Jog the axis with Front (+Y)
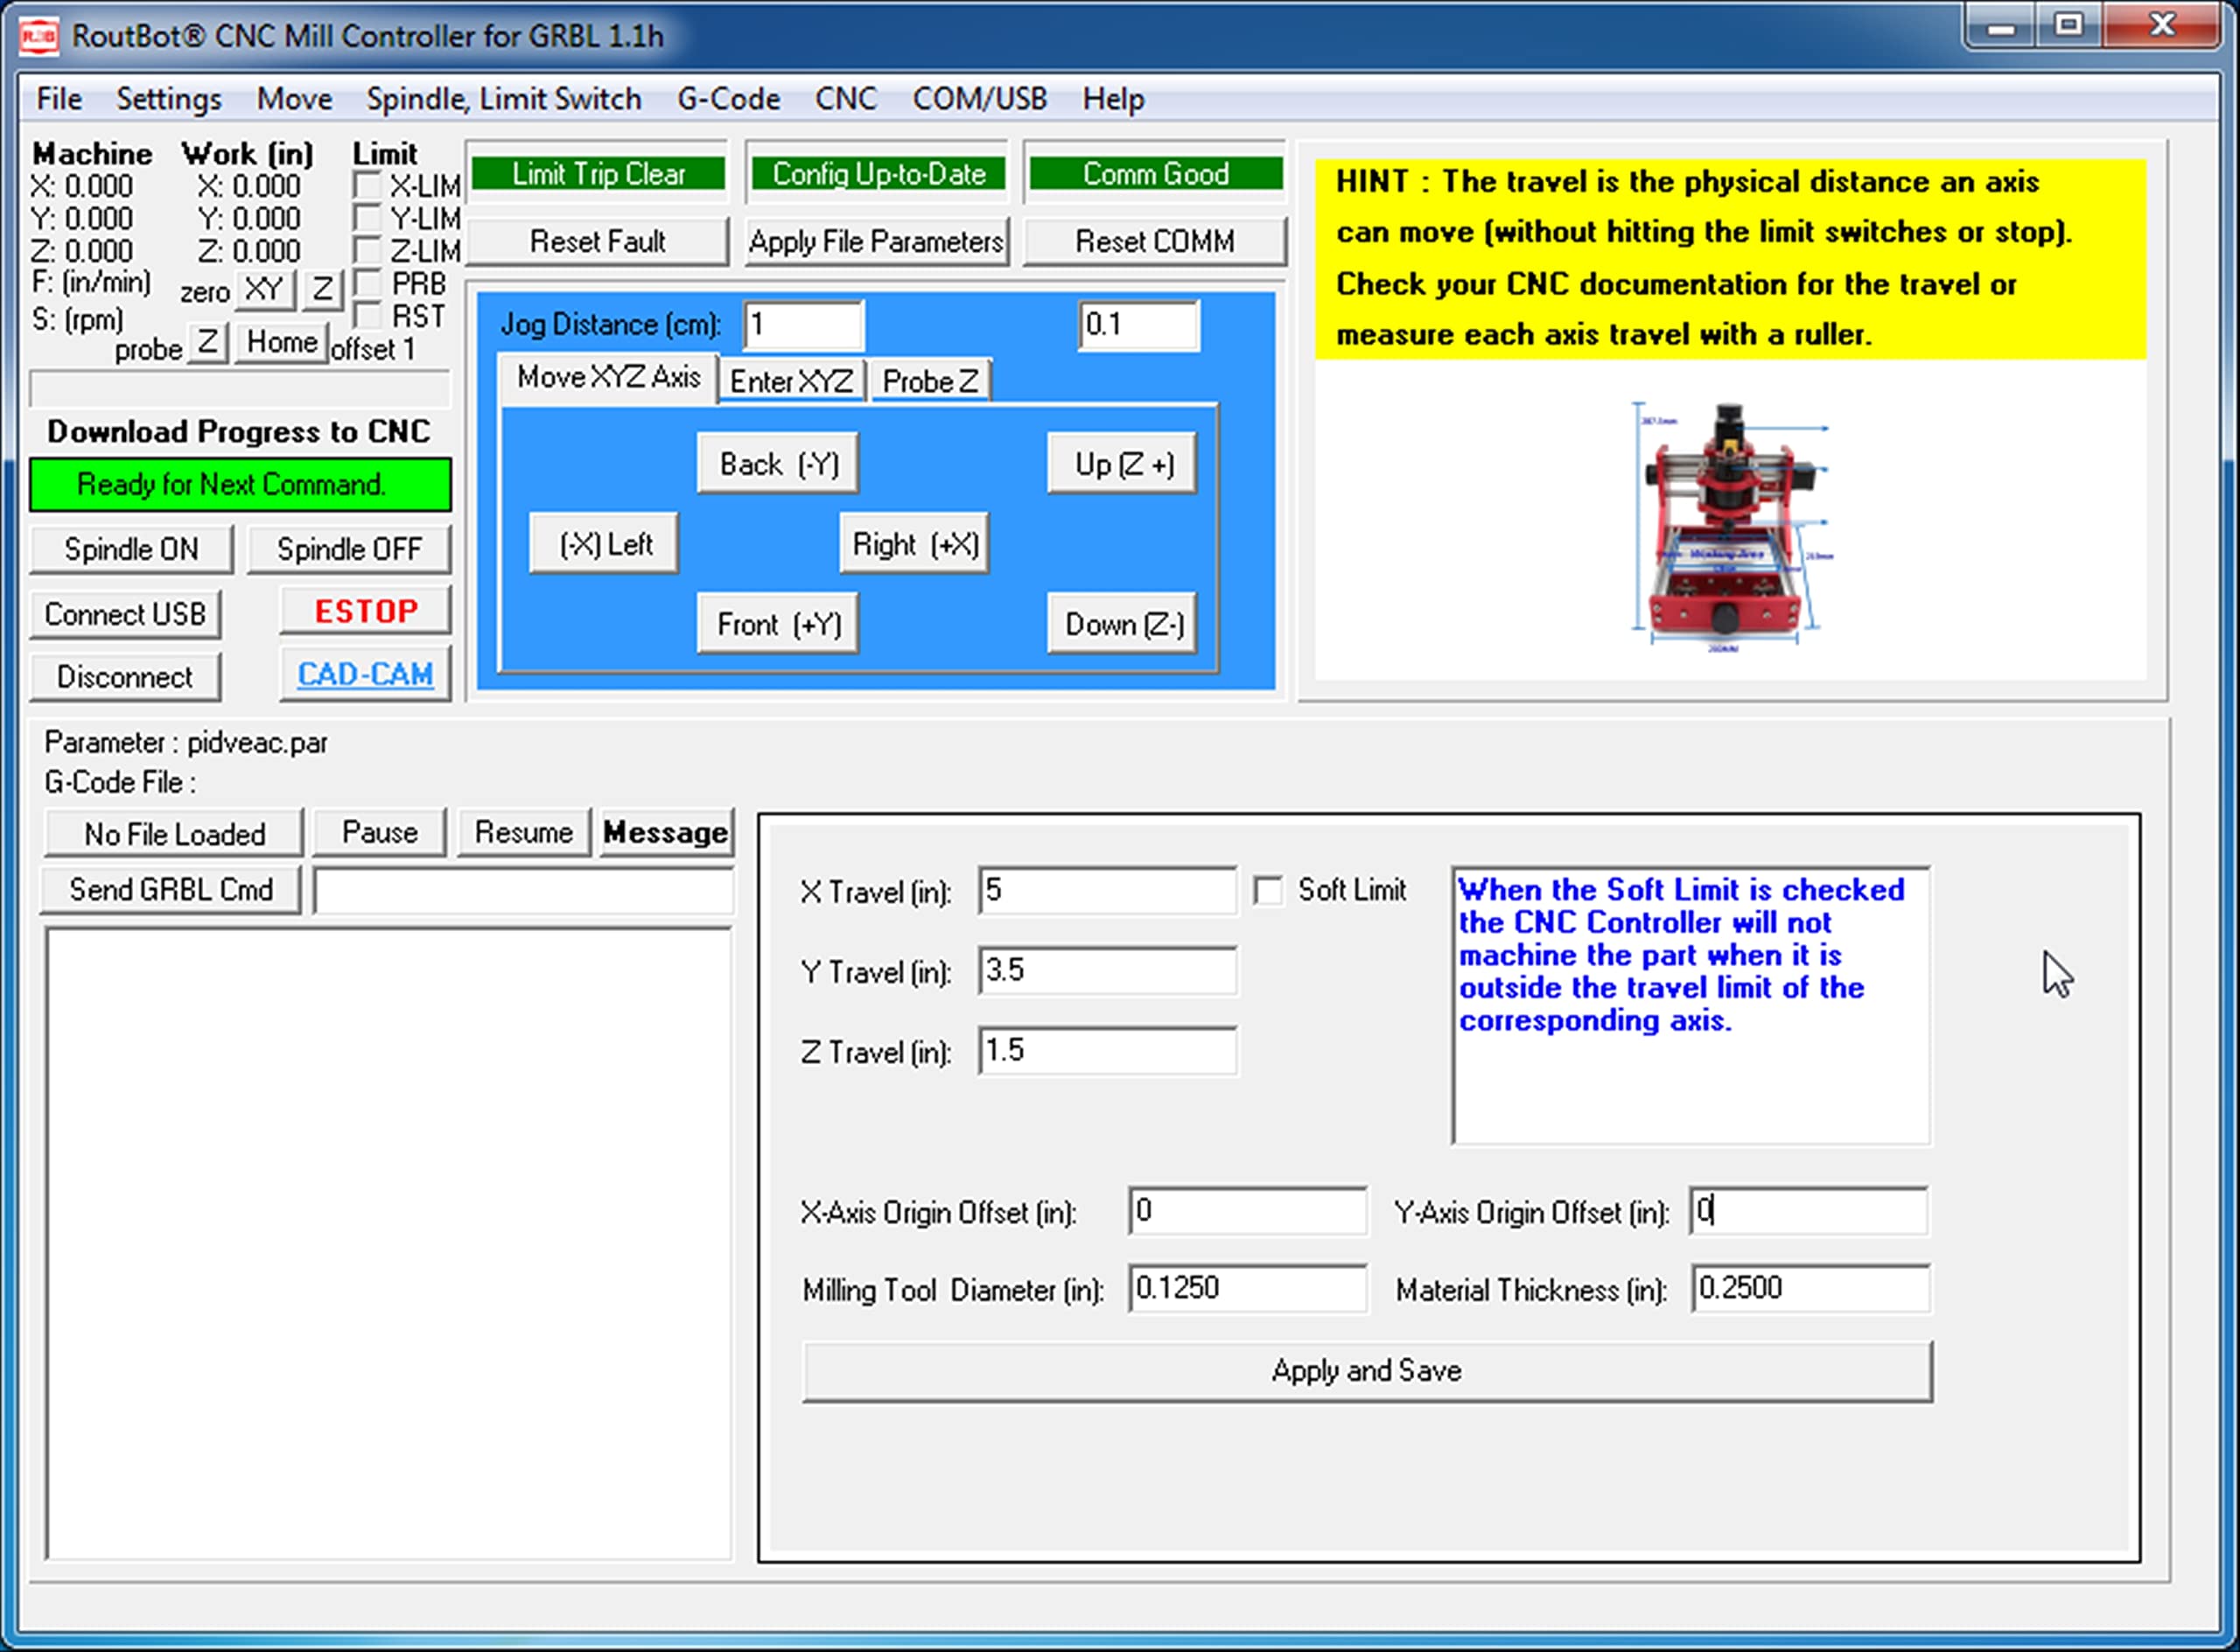 pyautogui.click(x=778, y=624)
